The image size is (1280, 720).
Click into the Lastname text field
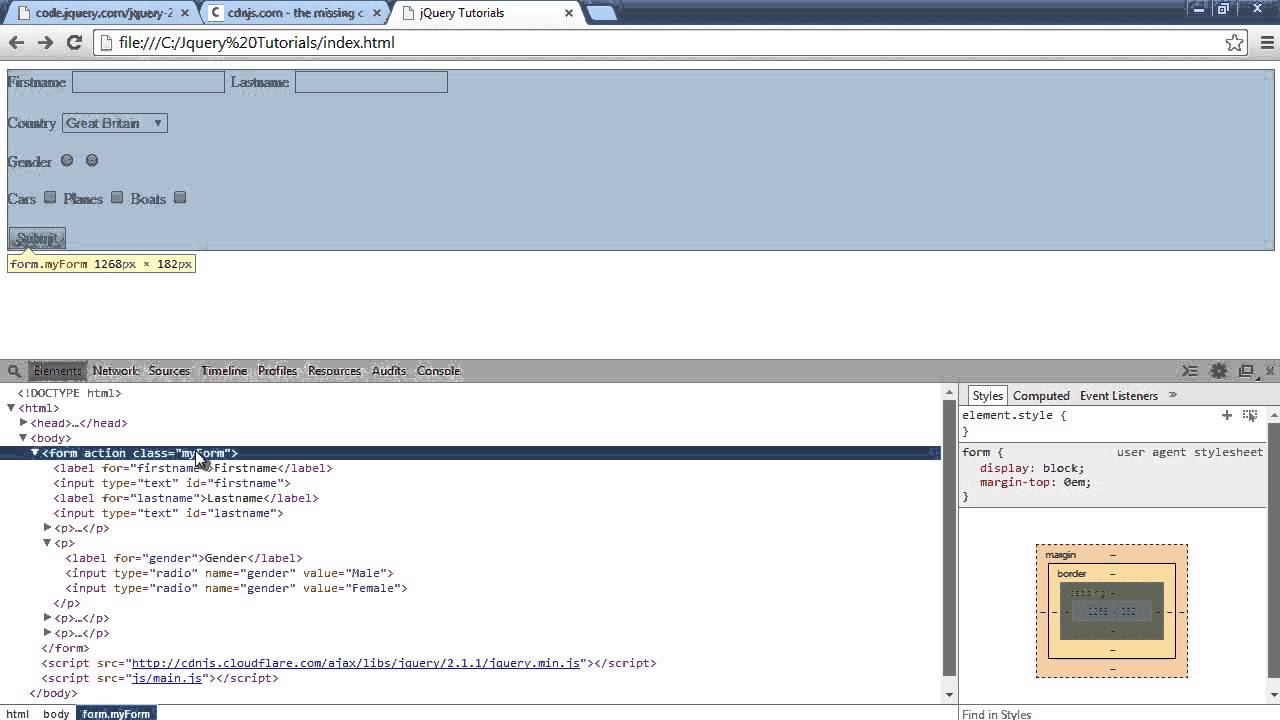point(371,82)
